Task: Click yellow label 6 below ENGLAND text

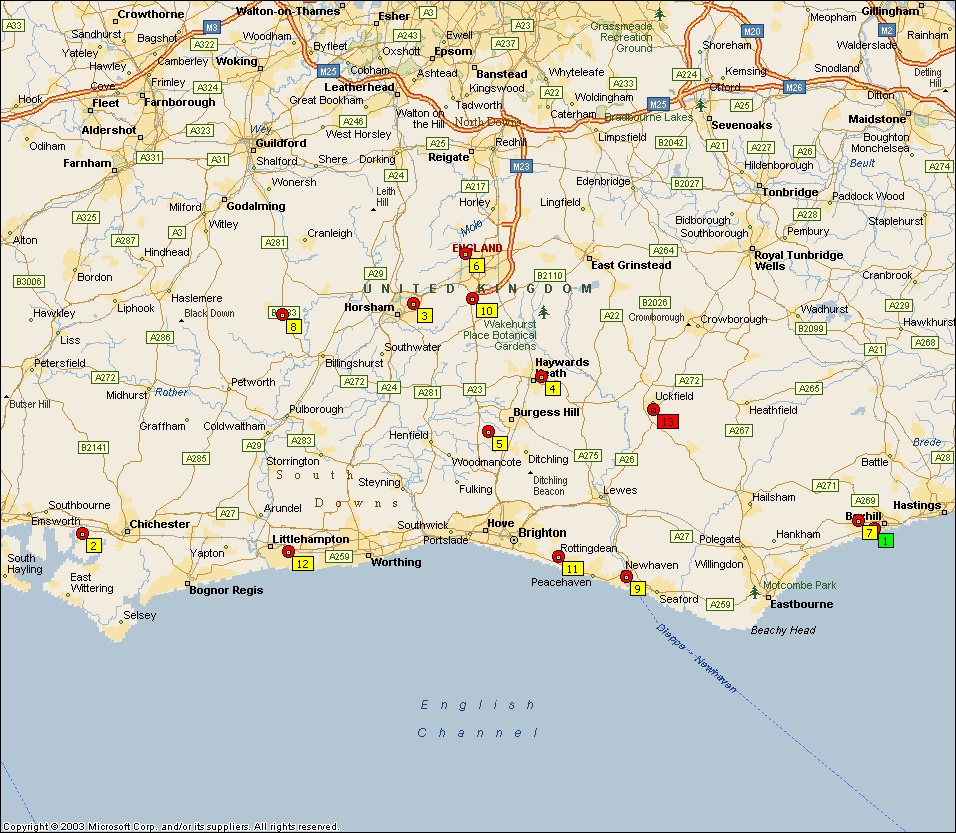Action: tap(477, 266)
